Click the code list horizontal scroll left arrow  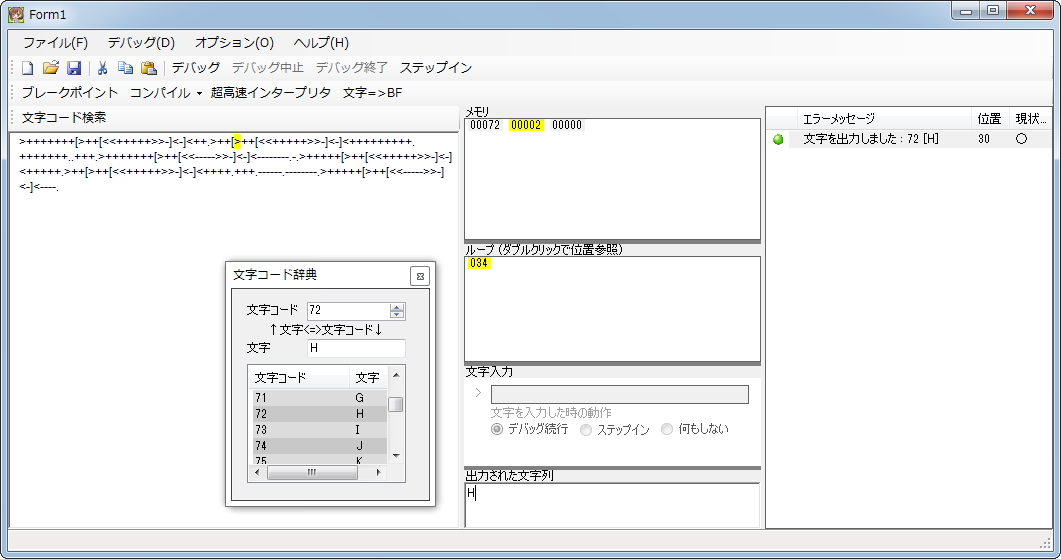257,472
